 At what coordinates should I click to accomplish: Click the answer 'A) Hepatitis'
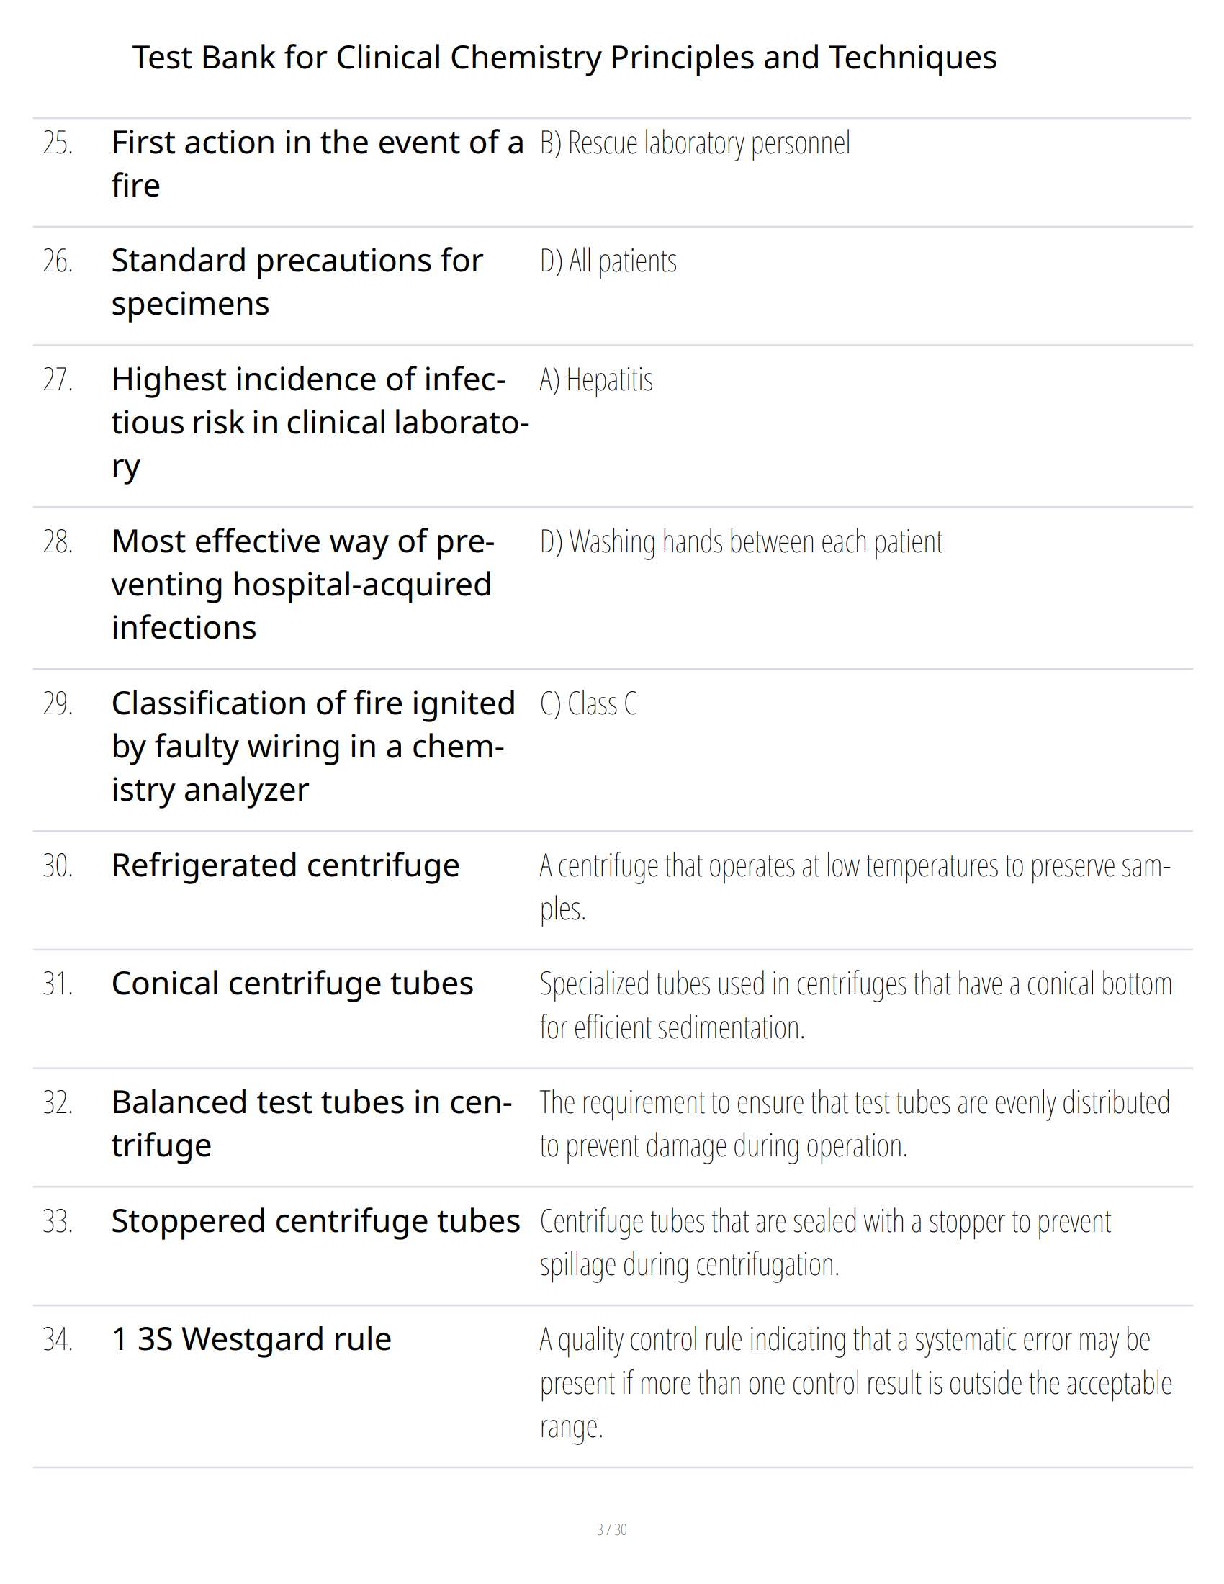pos(596,380)
